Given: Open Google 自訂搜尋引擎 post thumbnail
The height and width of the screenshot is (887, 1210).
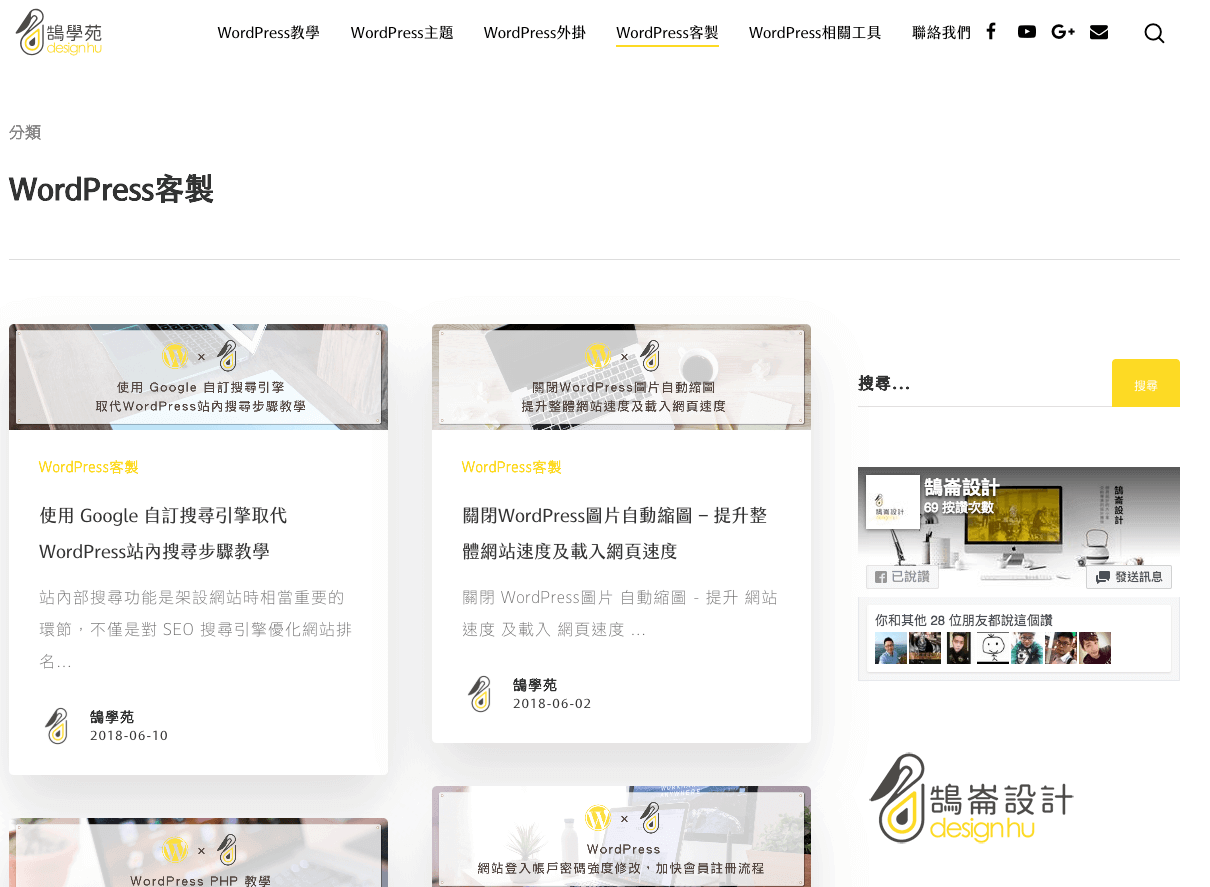Looking at the screenshot, I should pos(198,377).
